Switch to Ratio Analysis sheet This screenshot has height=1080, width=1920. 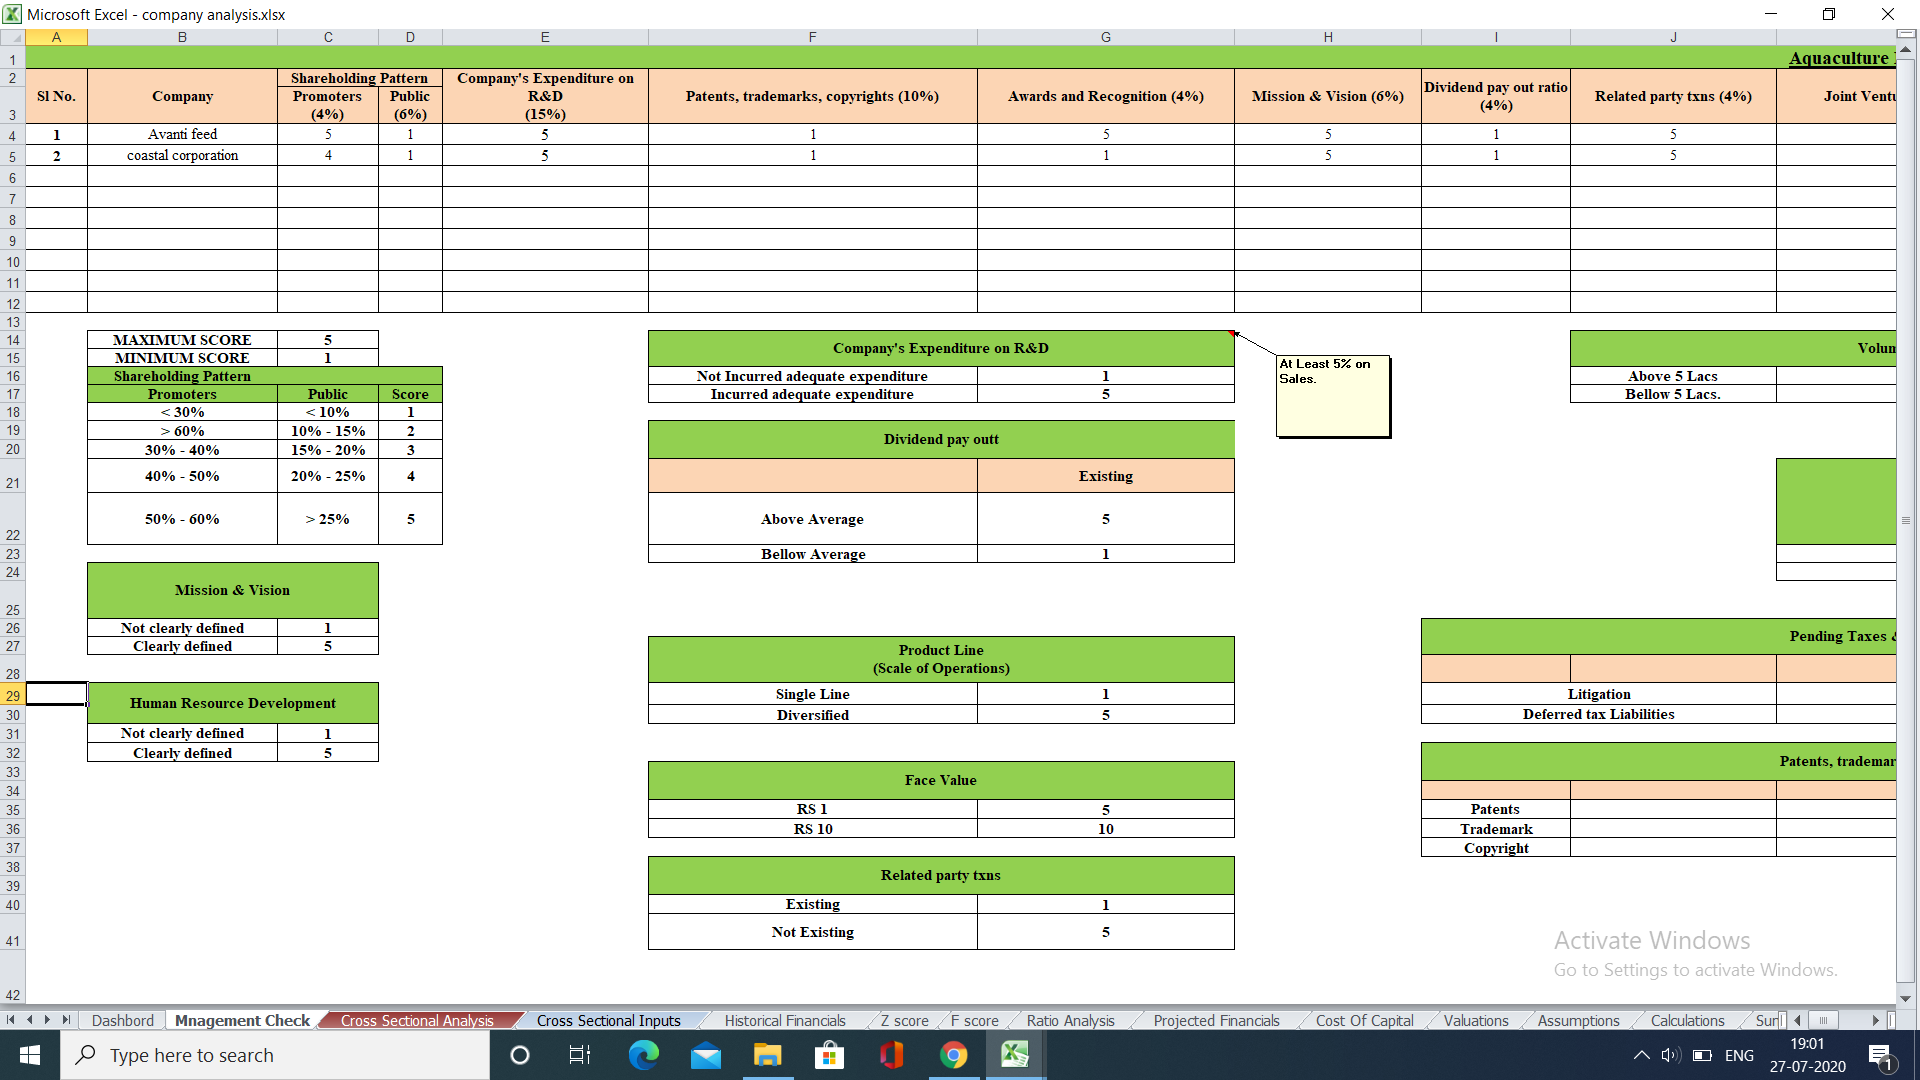1070,1021
